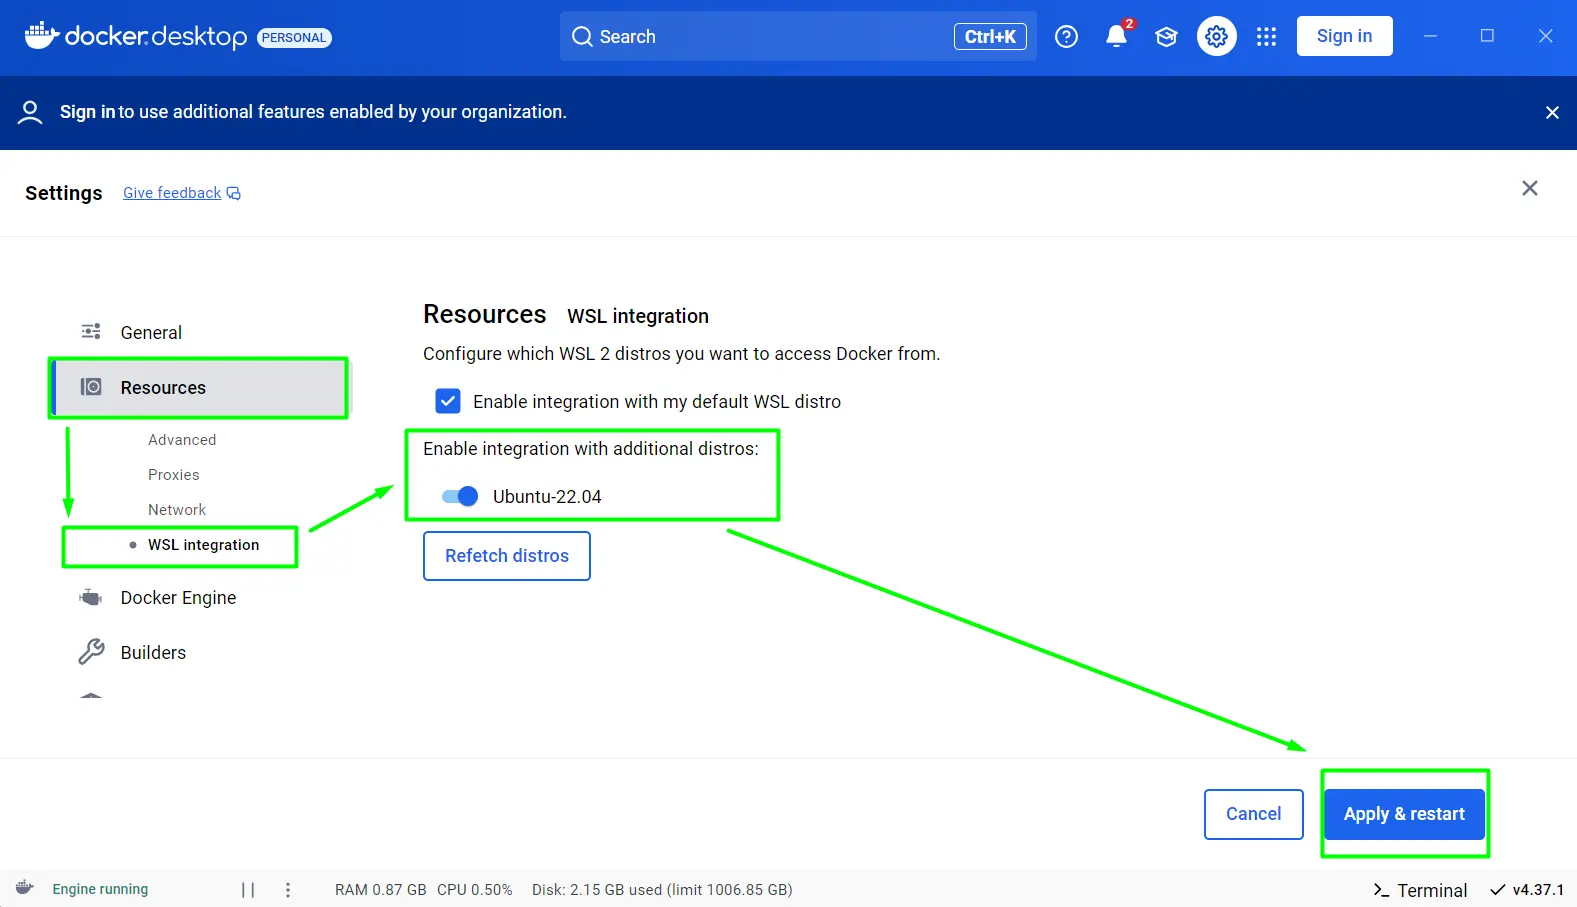The height and width of the screenshot is (907, 1577).
Task: Go to the Docker Engine settings
Action: click(x=178, y=598)
